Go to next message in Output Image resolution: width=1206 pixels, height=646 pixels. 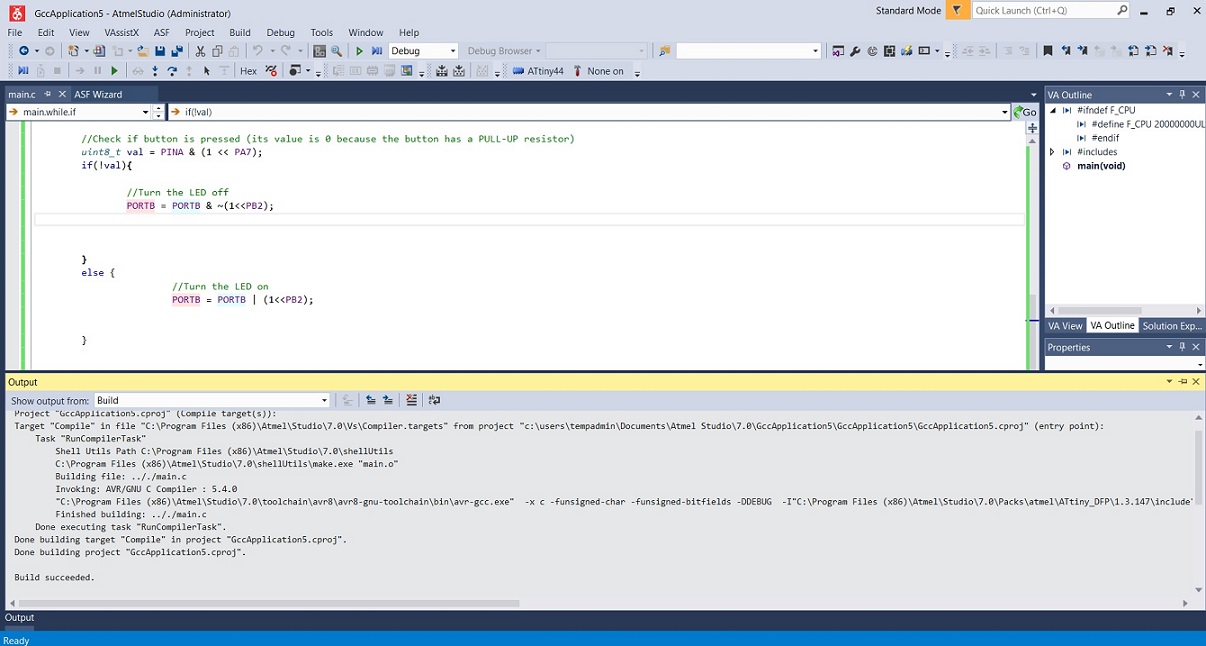click(x=388, y=400)
